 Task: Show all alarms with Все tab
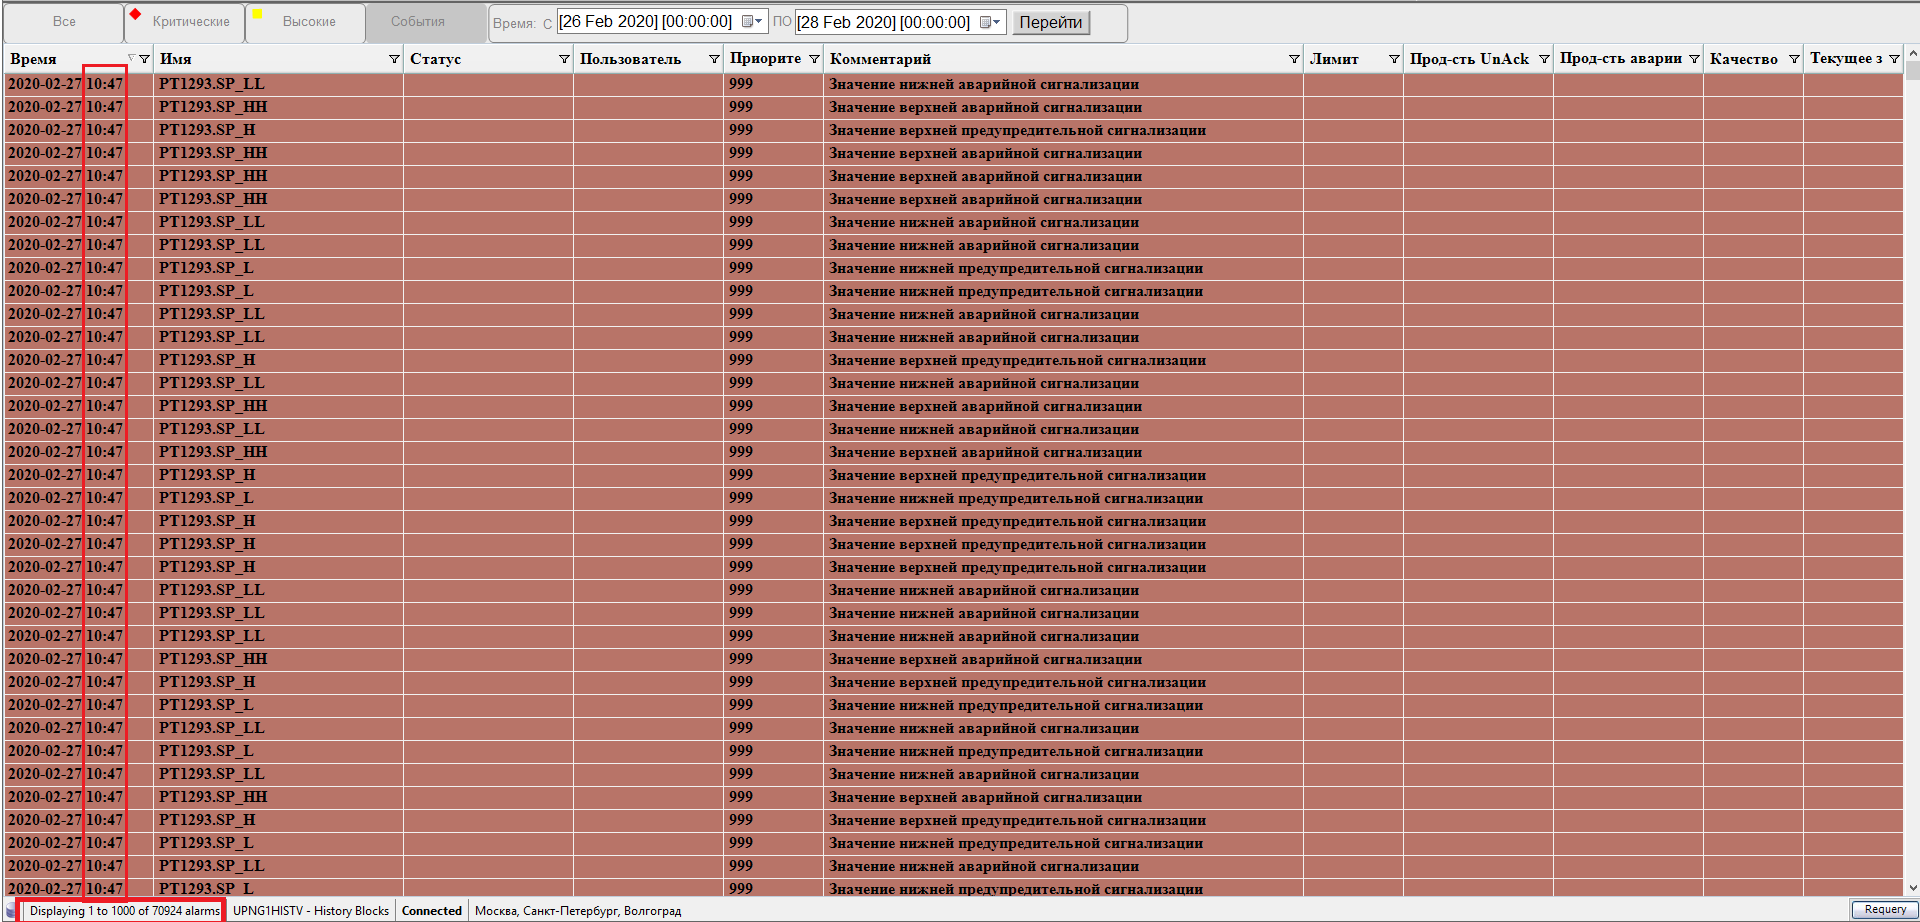tap(64, 22)
